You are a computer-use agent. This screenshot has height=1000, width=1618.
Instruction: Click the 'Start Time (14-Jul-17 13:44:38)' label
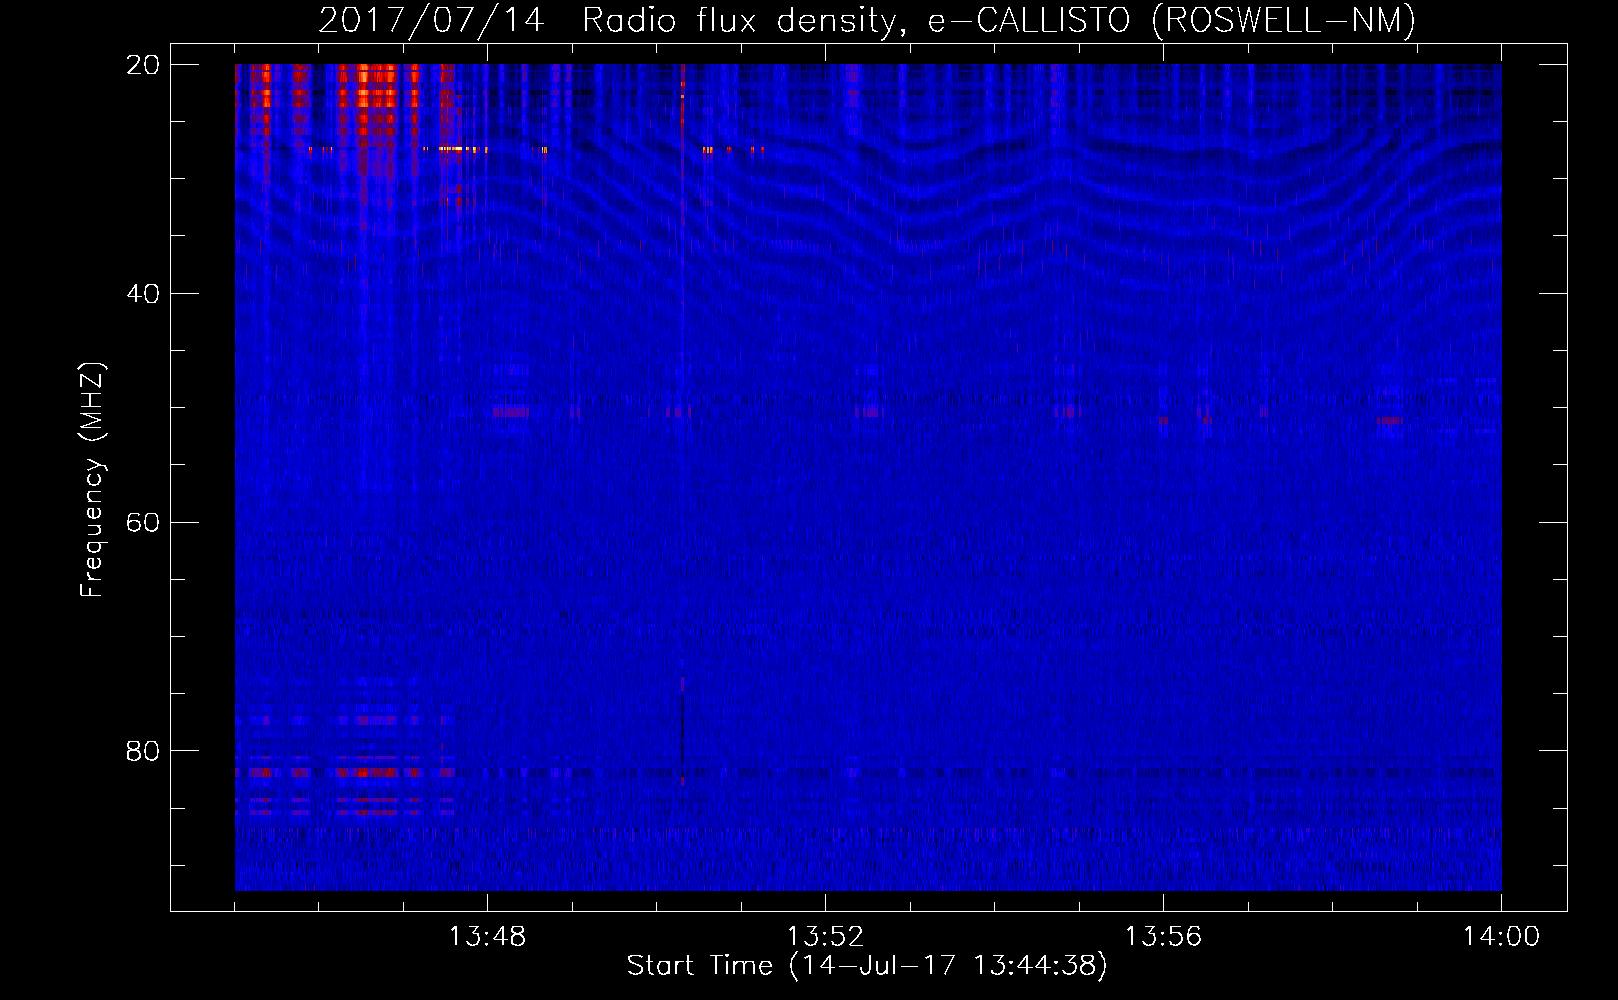(867, 966)
